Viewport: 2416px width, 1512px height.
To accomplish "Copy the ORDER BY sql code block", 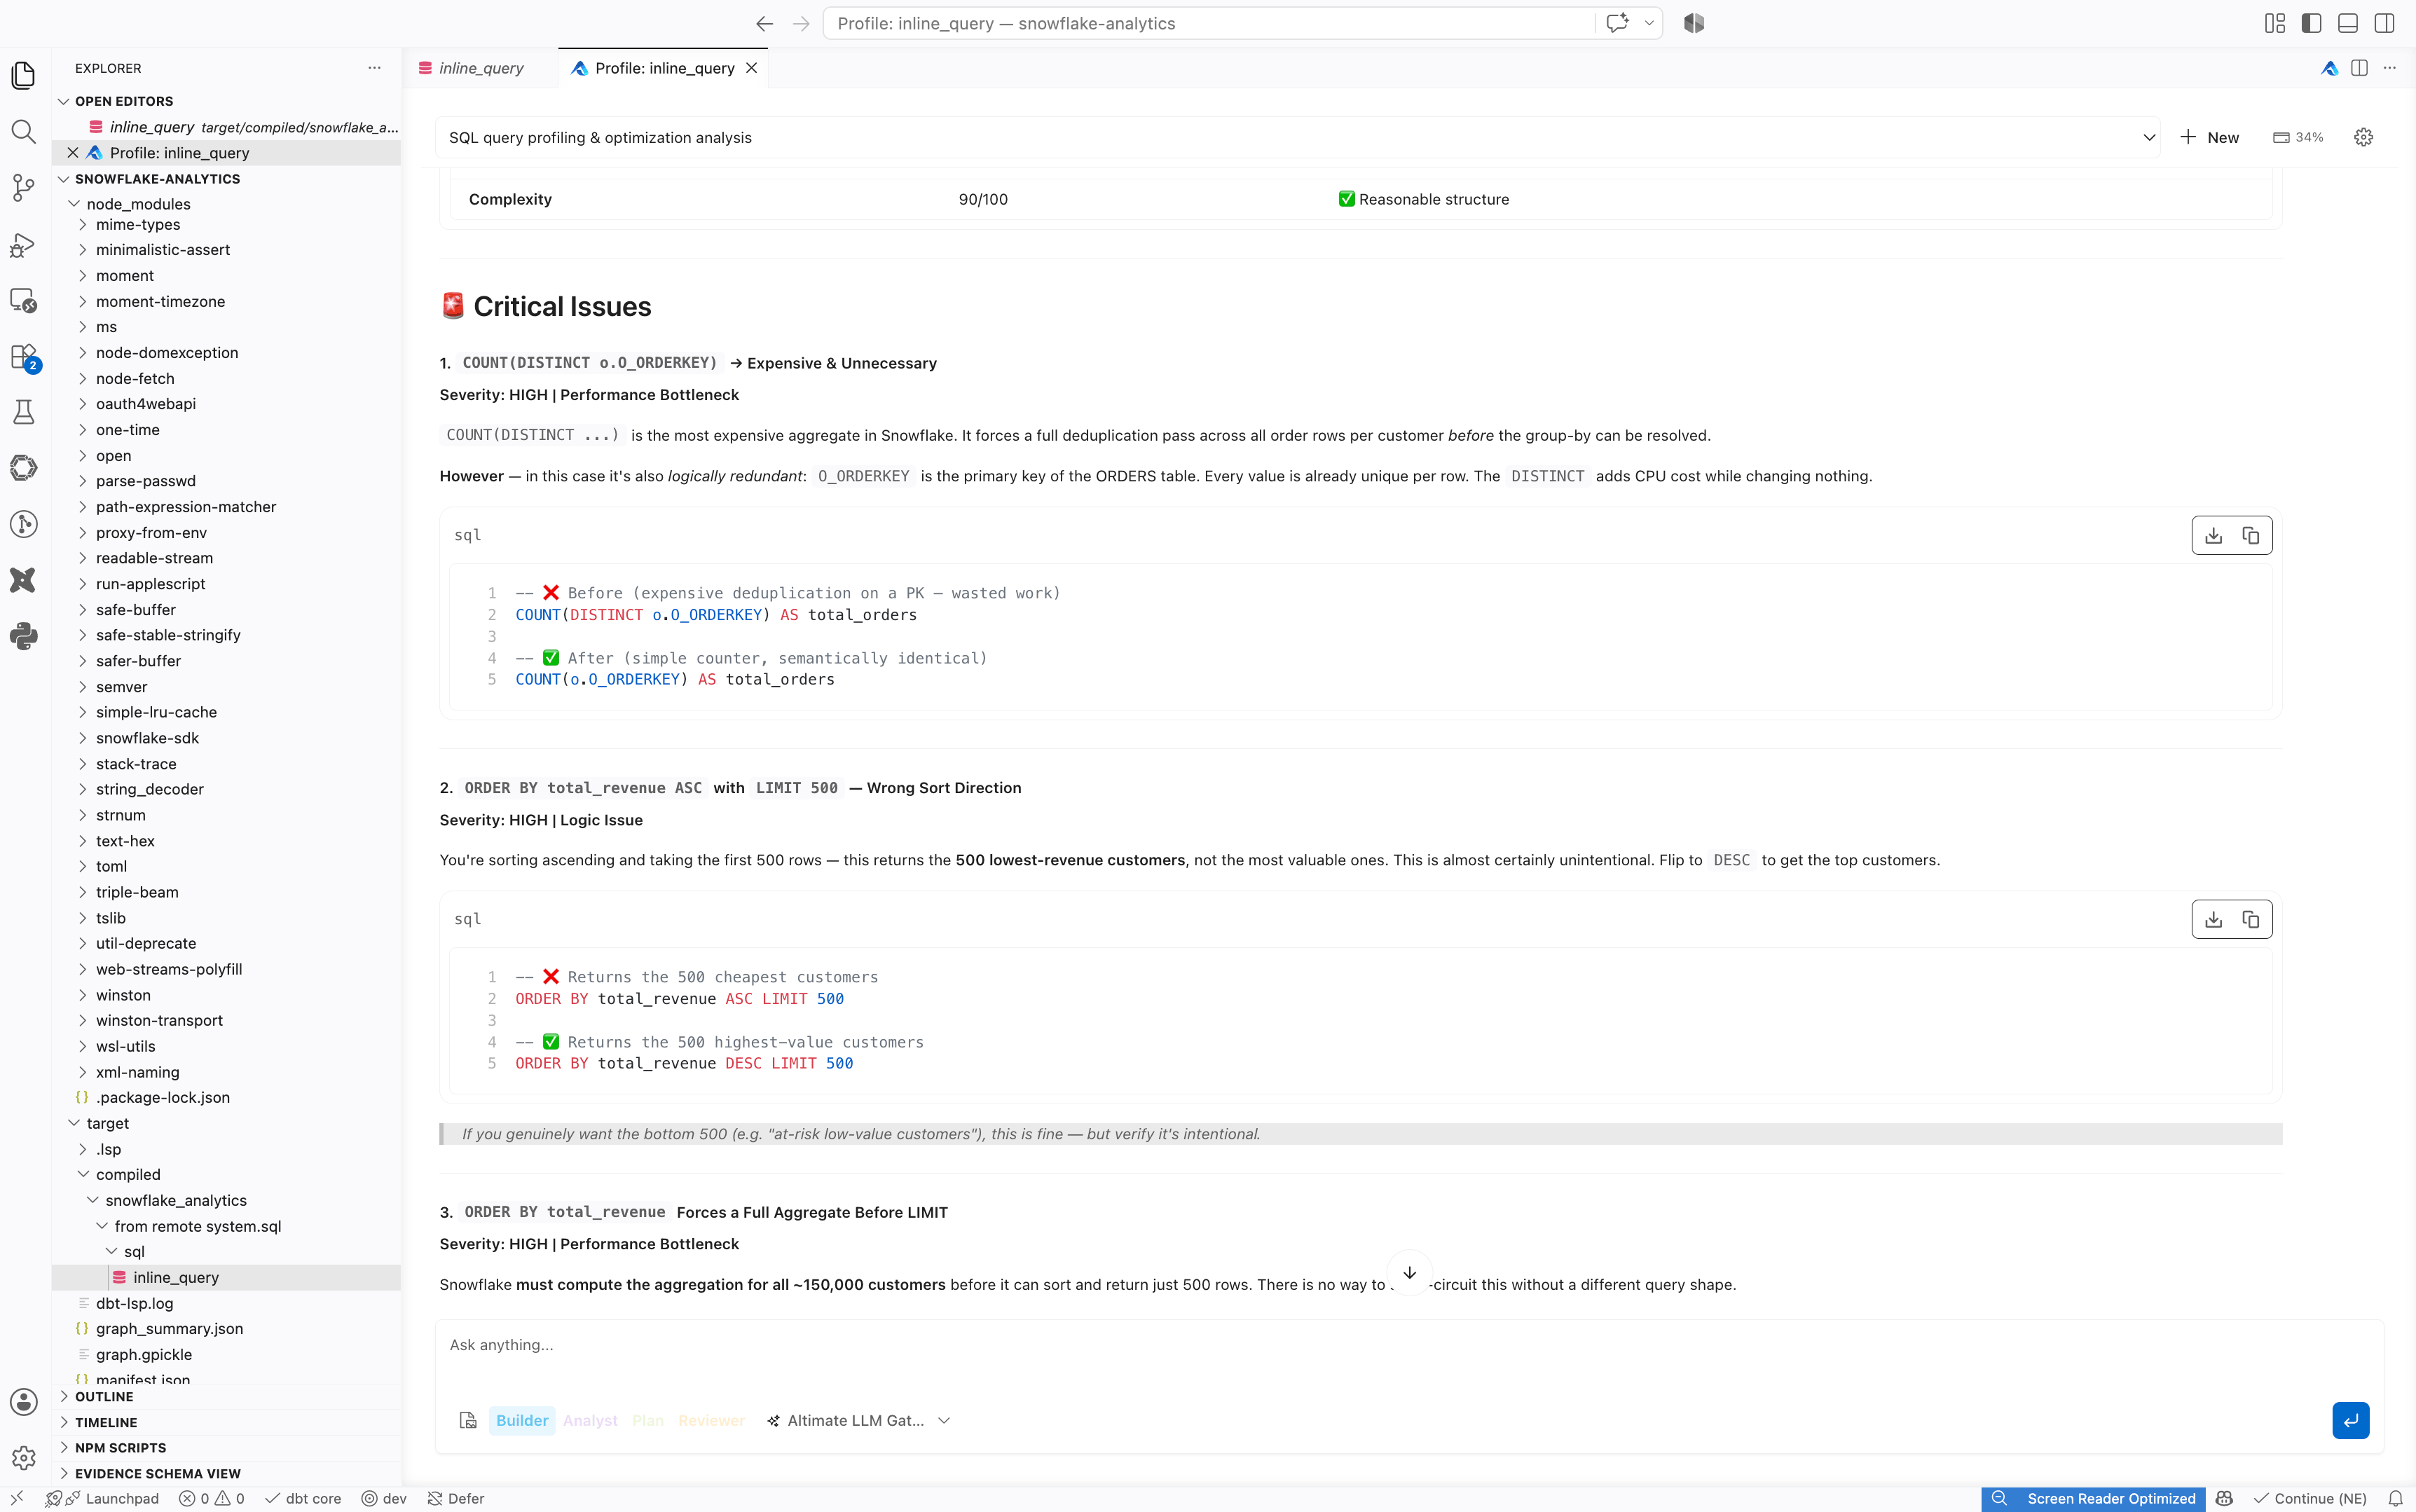I will pyautogui.click(x=2251, y=919).
